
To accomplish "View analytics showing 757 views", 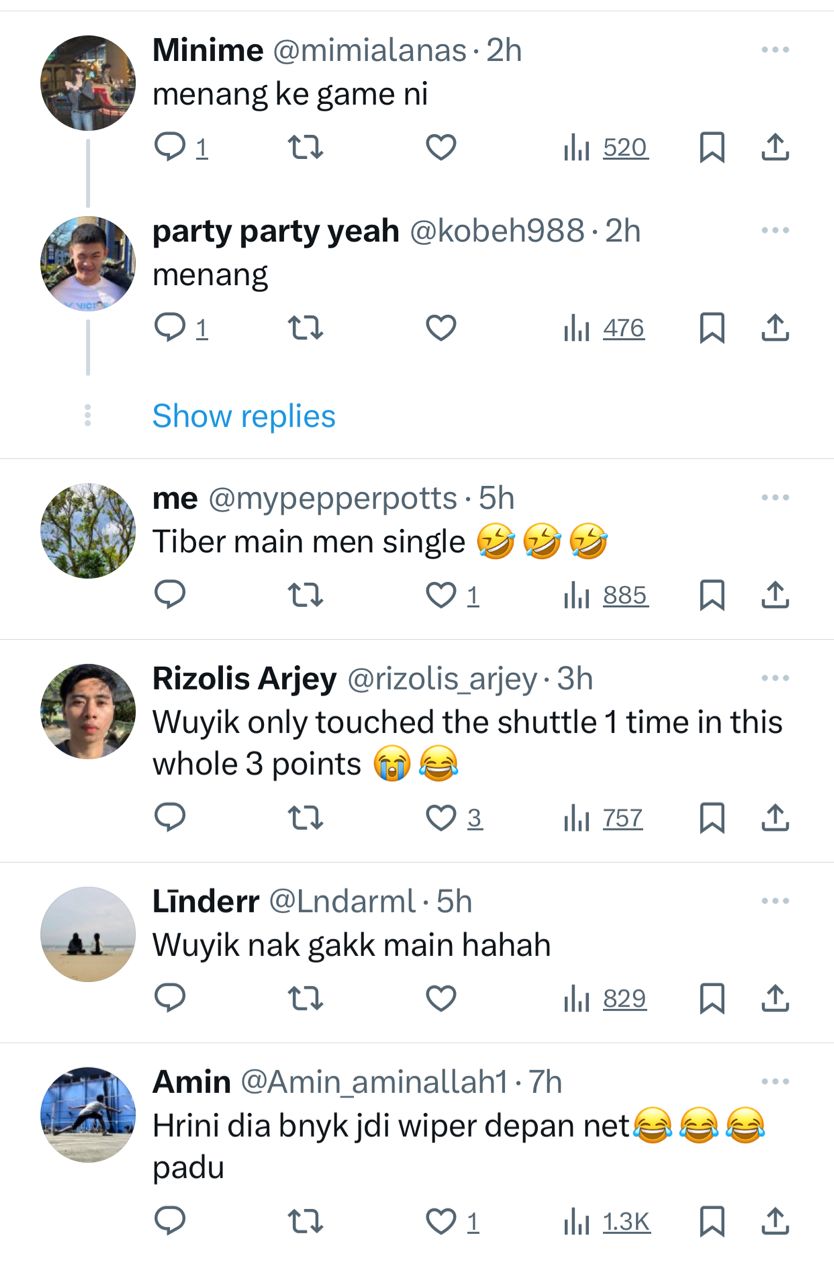I will tap(604, 818).
